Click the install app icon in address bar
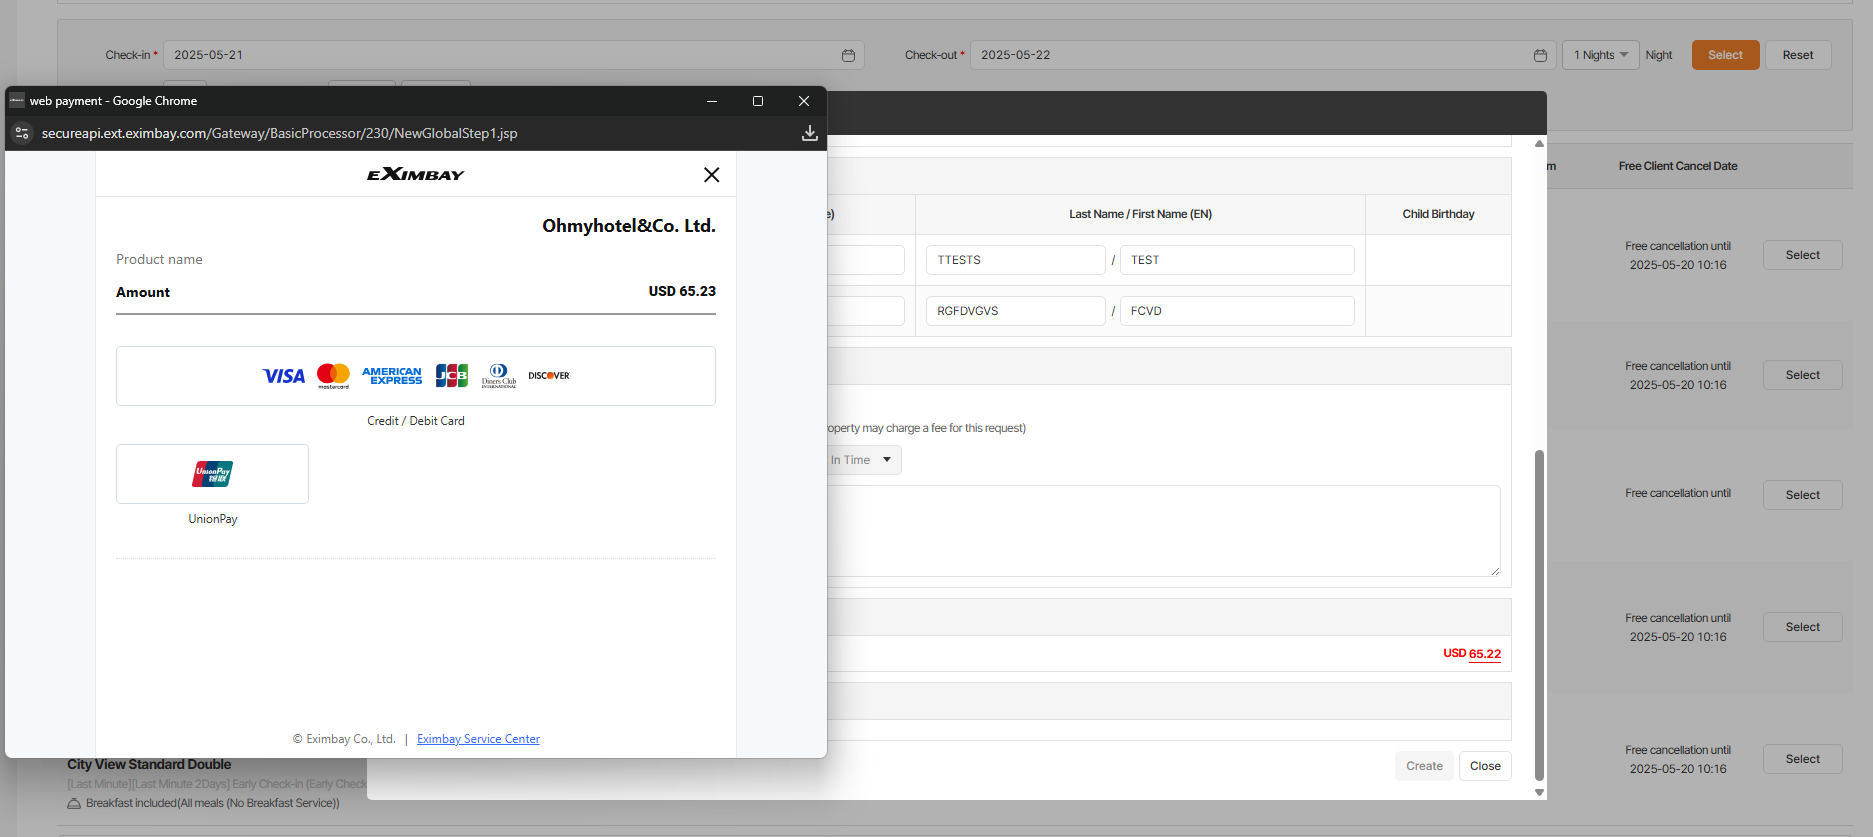 pyautogui.click(x=810, y=133)
